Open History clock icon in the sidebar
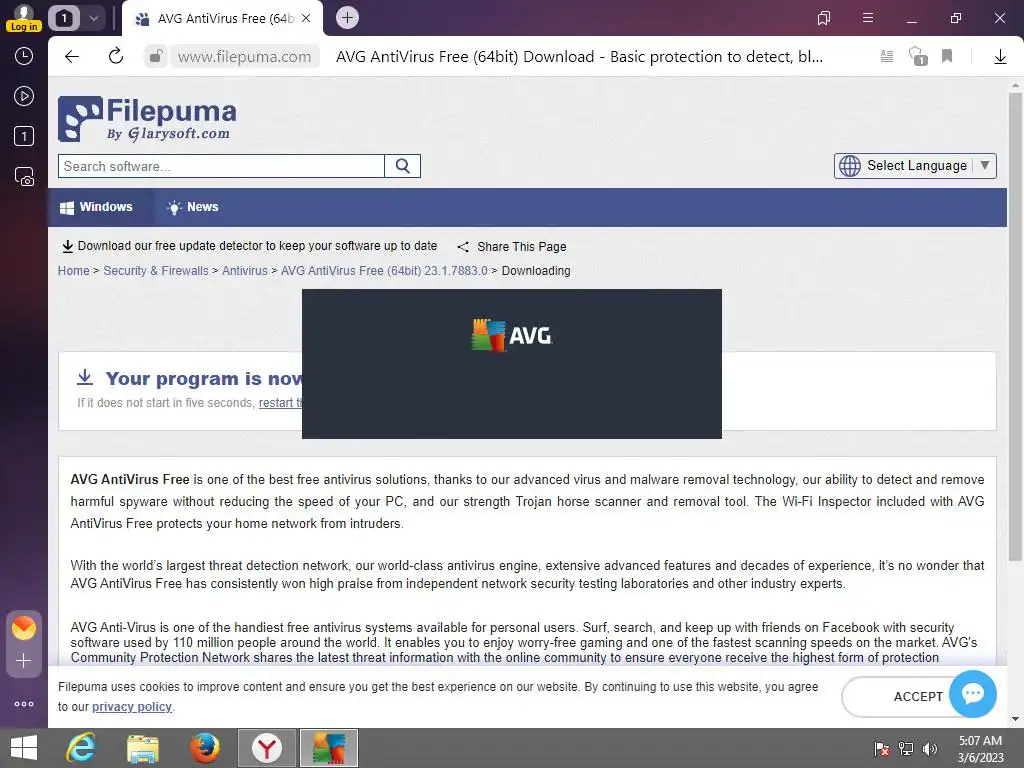The image size is (1024, 768). (24, 56)
